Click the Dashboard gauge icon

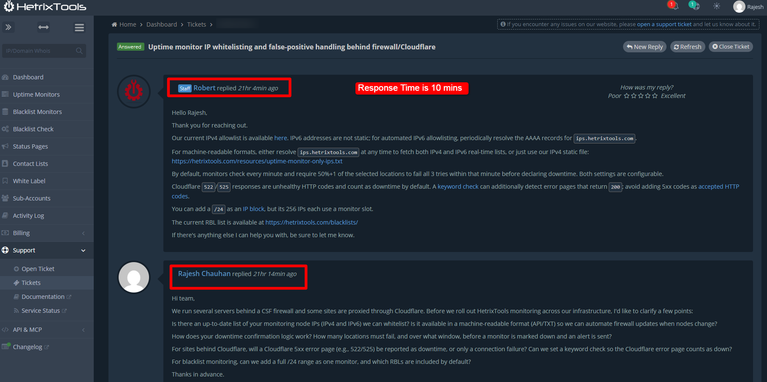point(5,77)
